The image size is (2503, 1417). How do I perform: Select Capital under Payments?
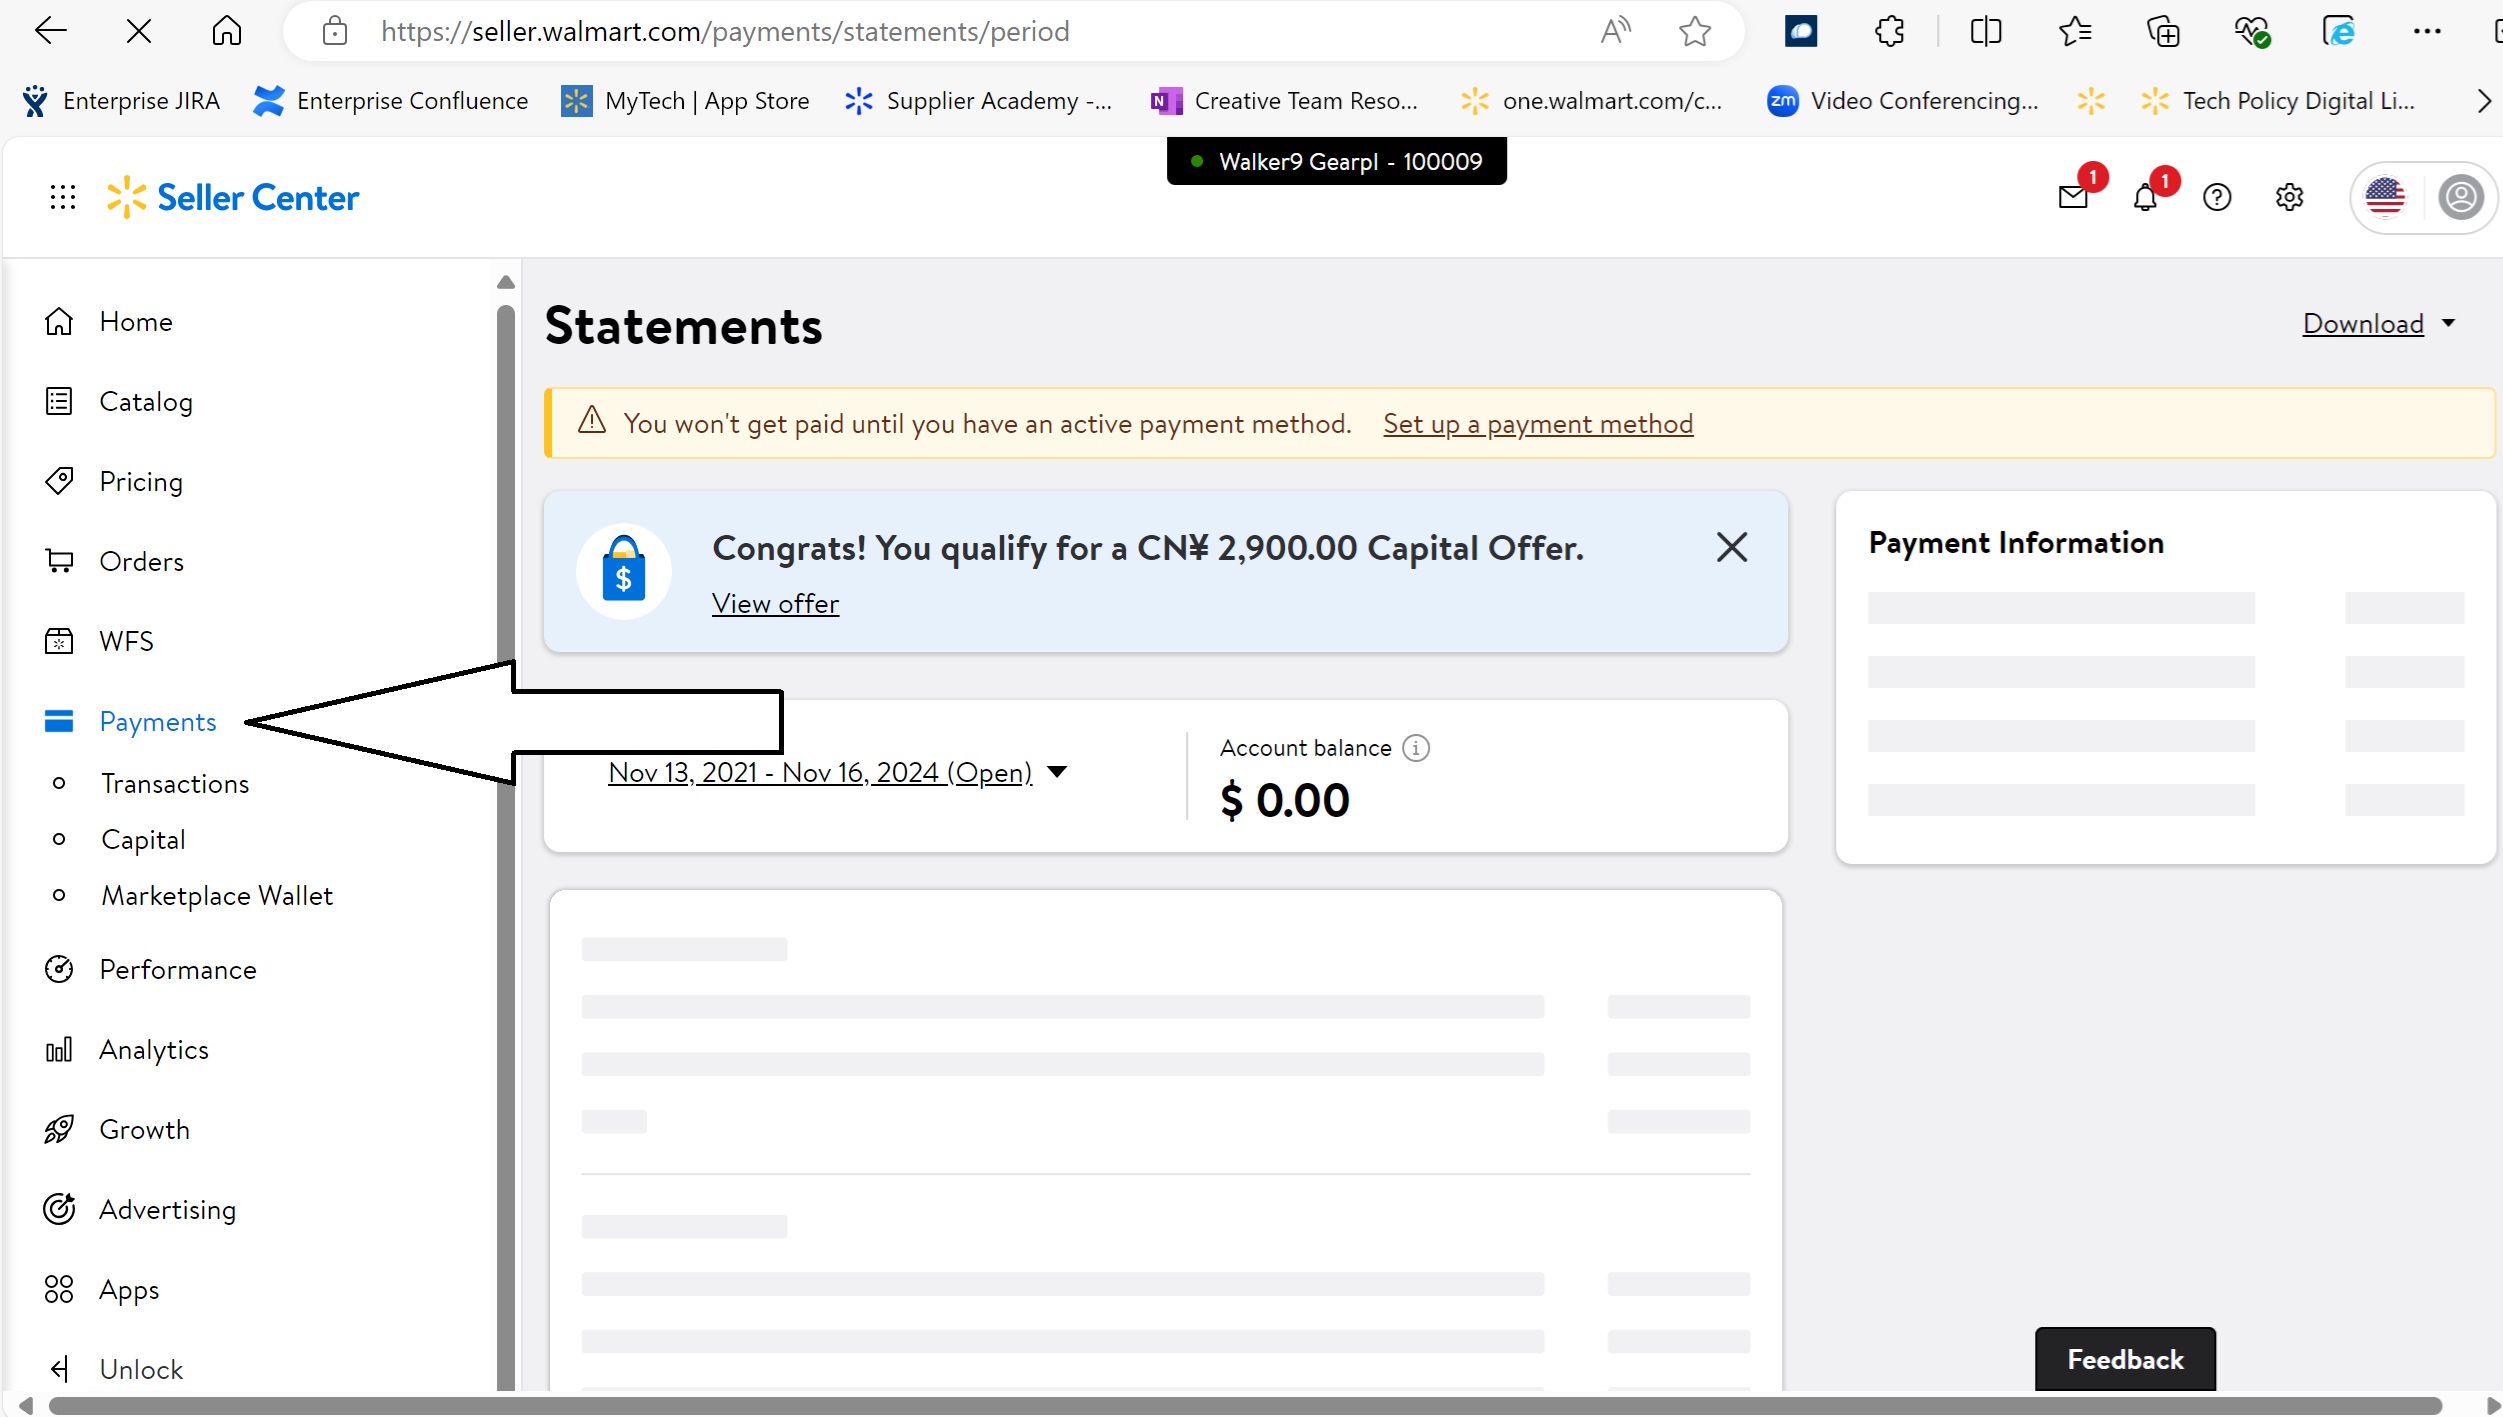click(x=143, y=840)
